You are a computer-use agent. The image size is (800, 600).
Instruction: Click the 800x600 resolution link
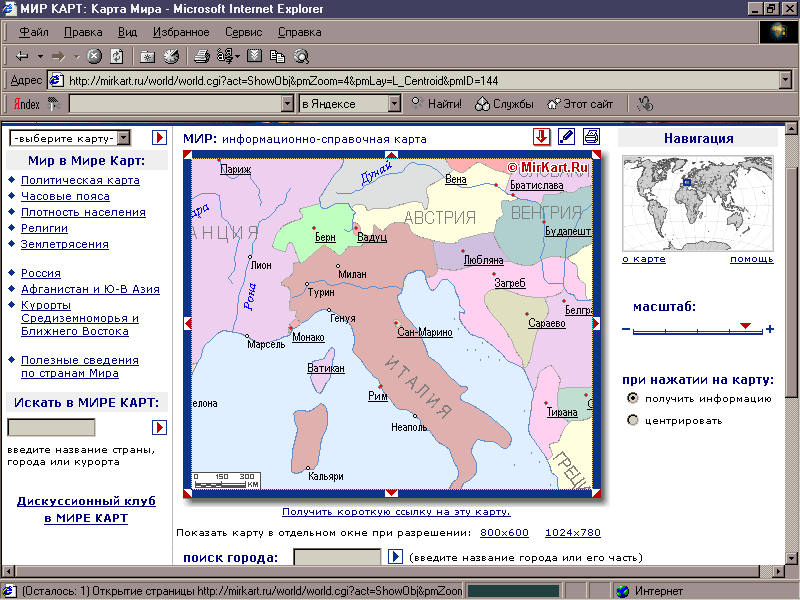click(504, 532)
